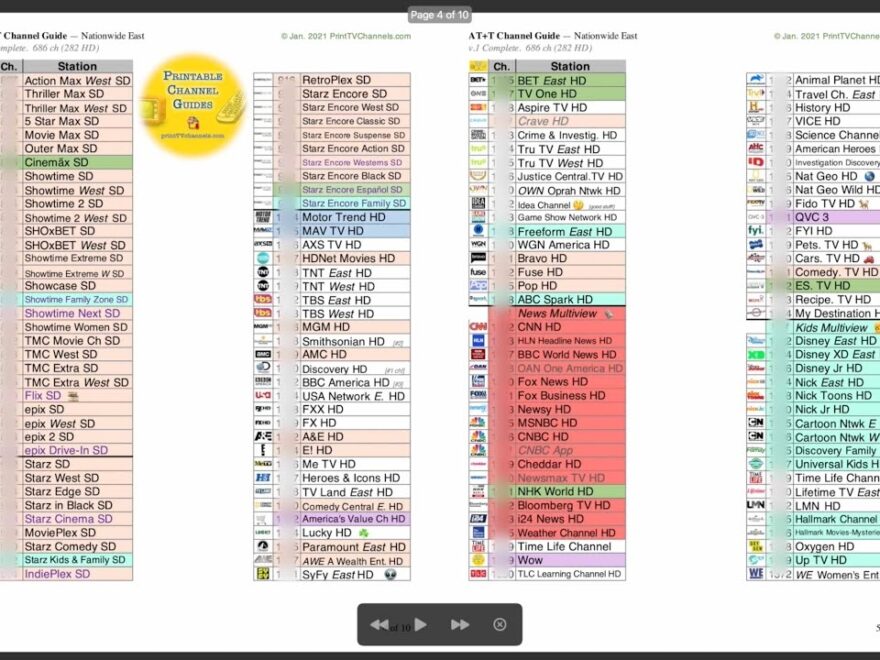The image size is (880, 660).
Task: Click the CNN logo icon
Action: pyautogui.click(x=478, y=327)
